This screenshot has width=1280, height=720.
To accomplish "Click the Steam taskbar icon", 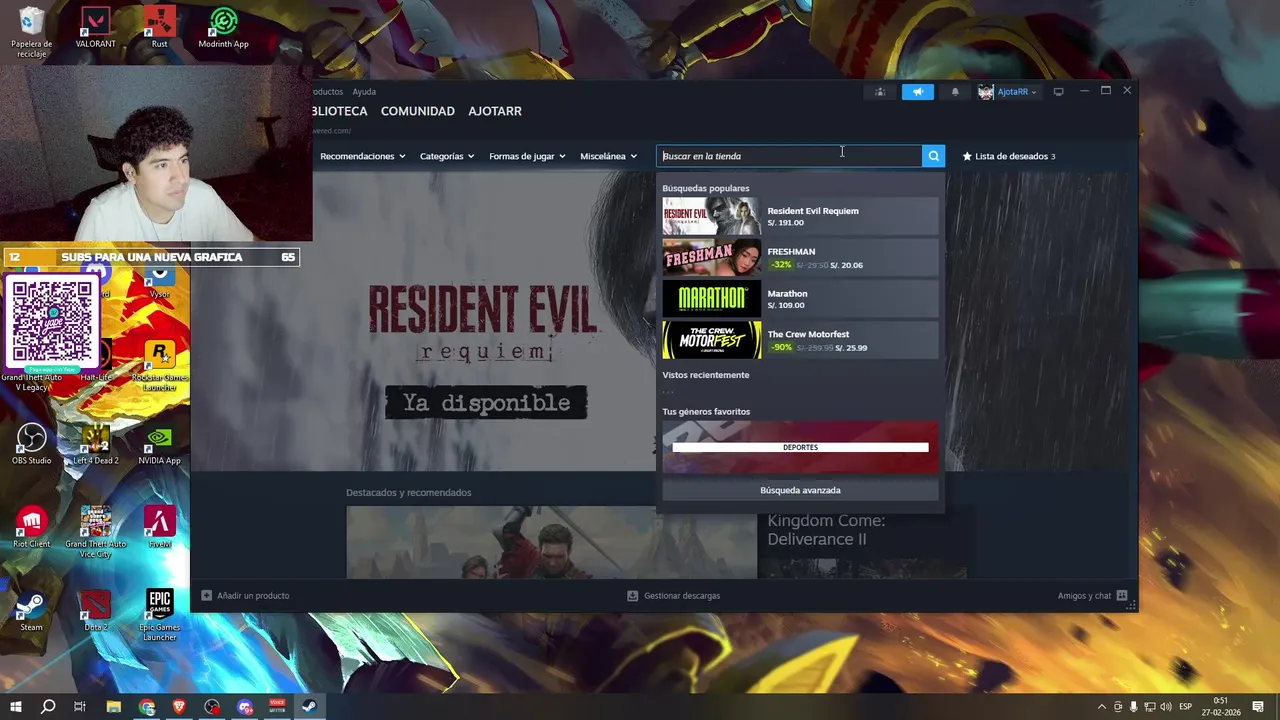I will tap(309, 707).
